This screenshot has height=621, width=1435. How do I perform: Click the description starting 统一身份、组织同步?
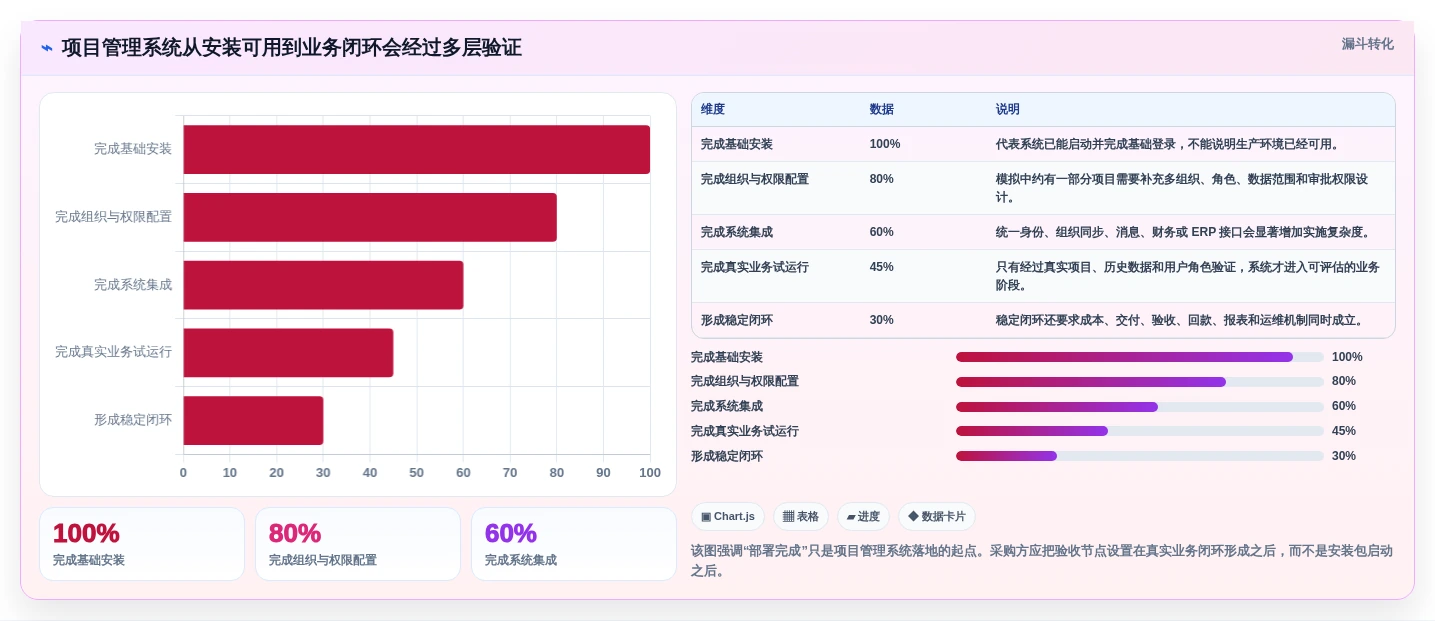click(x=1185, y=232)
